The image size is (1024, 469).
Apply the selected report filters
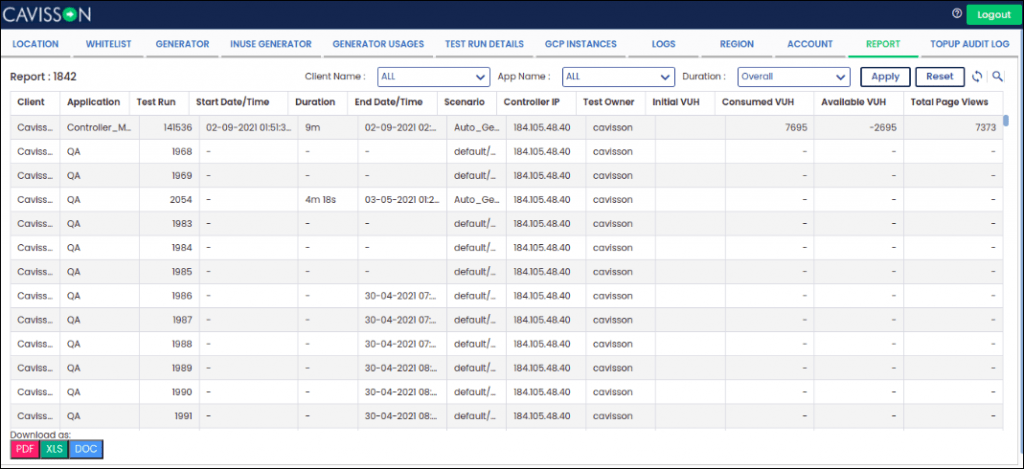pos(886,76)
